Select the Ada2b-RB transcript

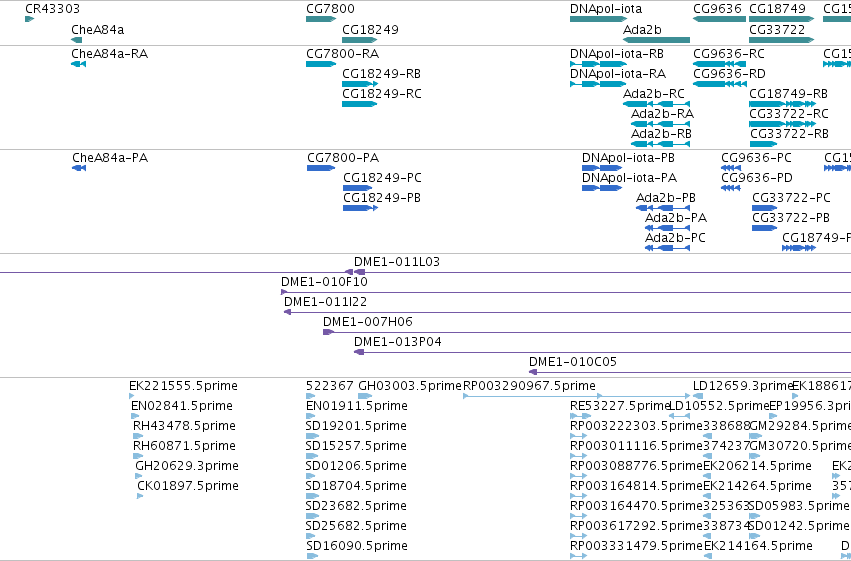coord(661,144)
